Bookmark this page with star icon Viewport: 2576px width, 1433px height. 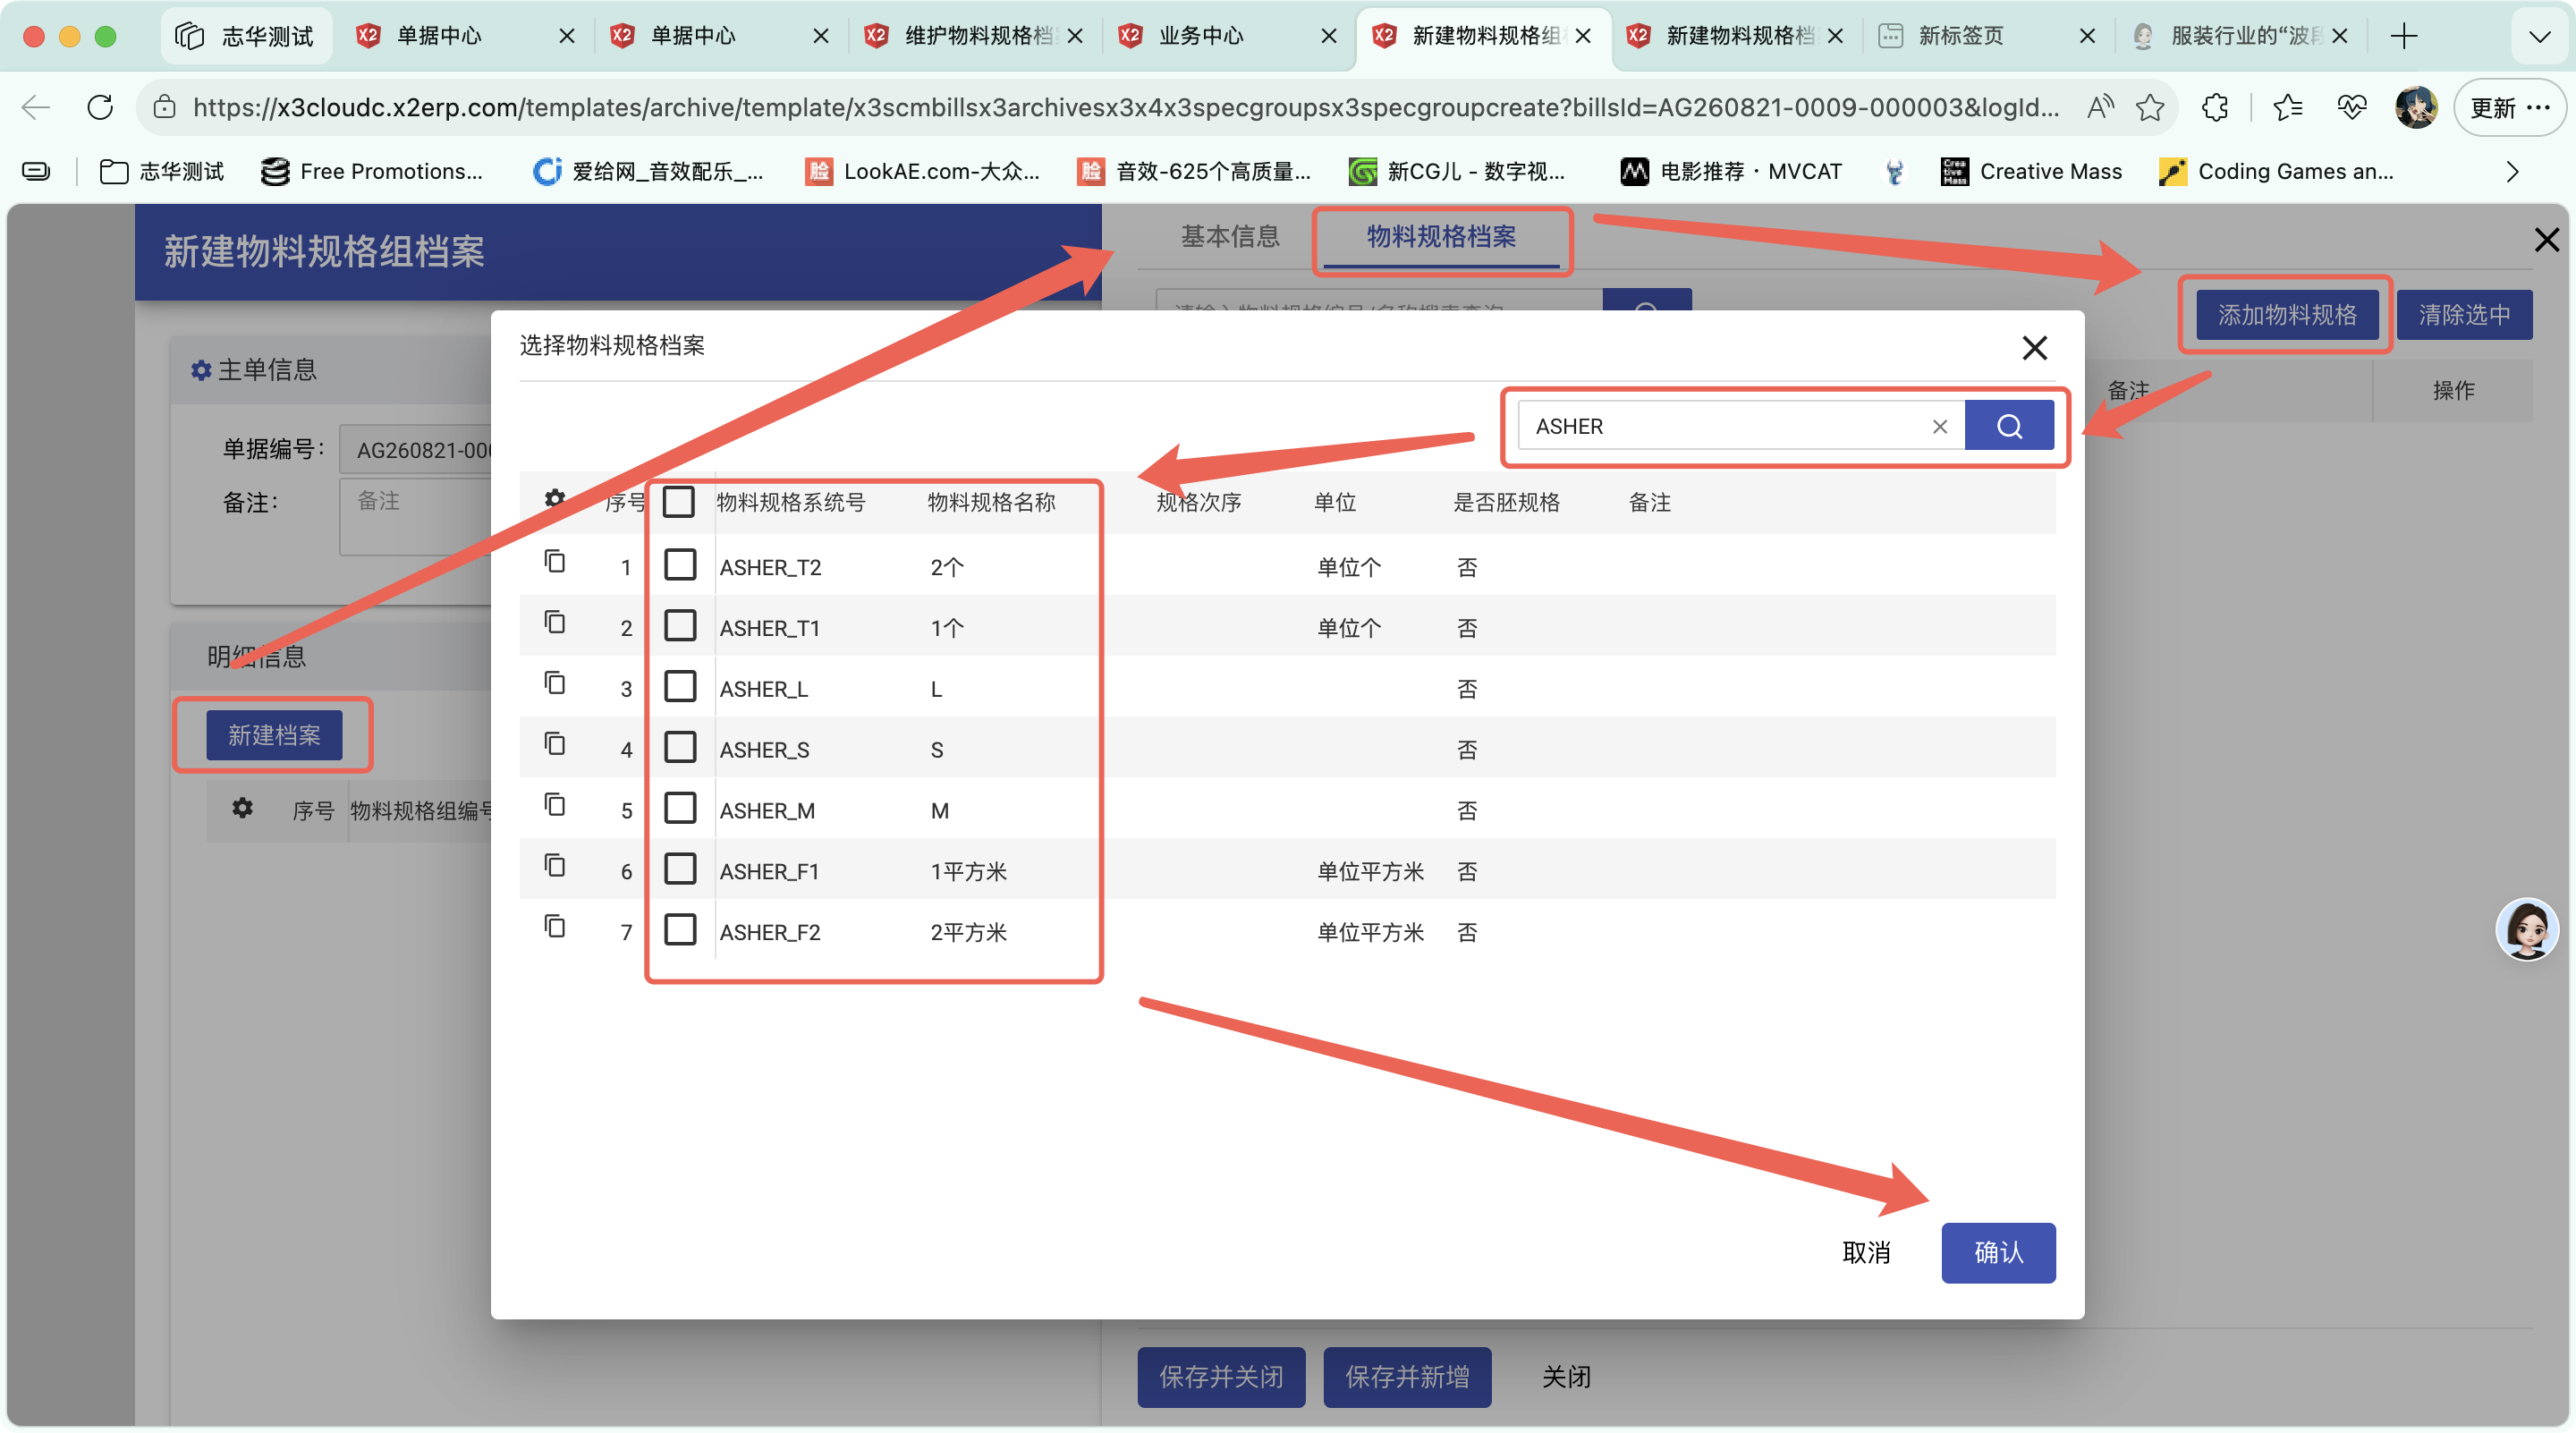2149,107
